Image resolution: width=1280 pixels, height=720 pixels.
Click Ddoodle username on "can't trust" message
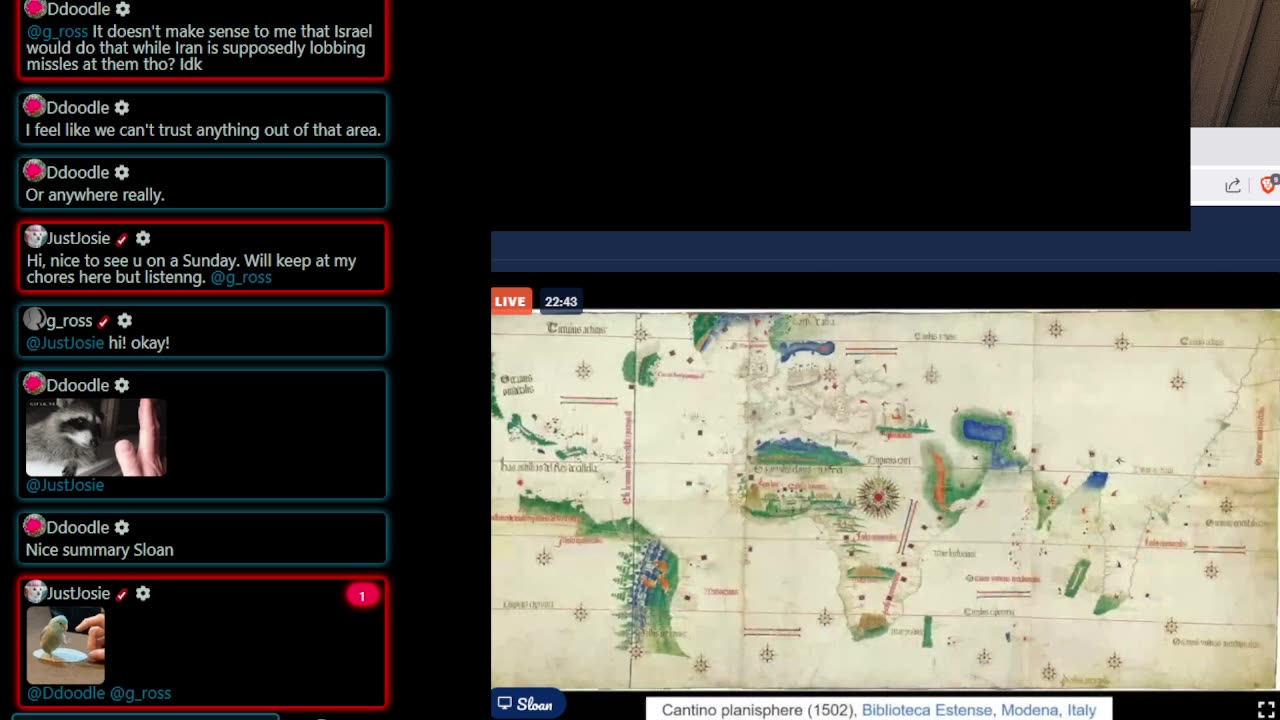(78, 108)
